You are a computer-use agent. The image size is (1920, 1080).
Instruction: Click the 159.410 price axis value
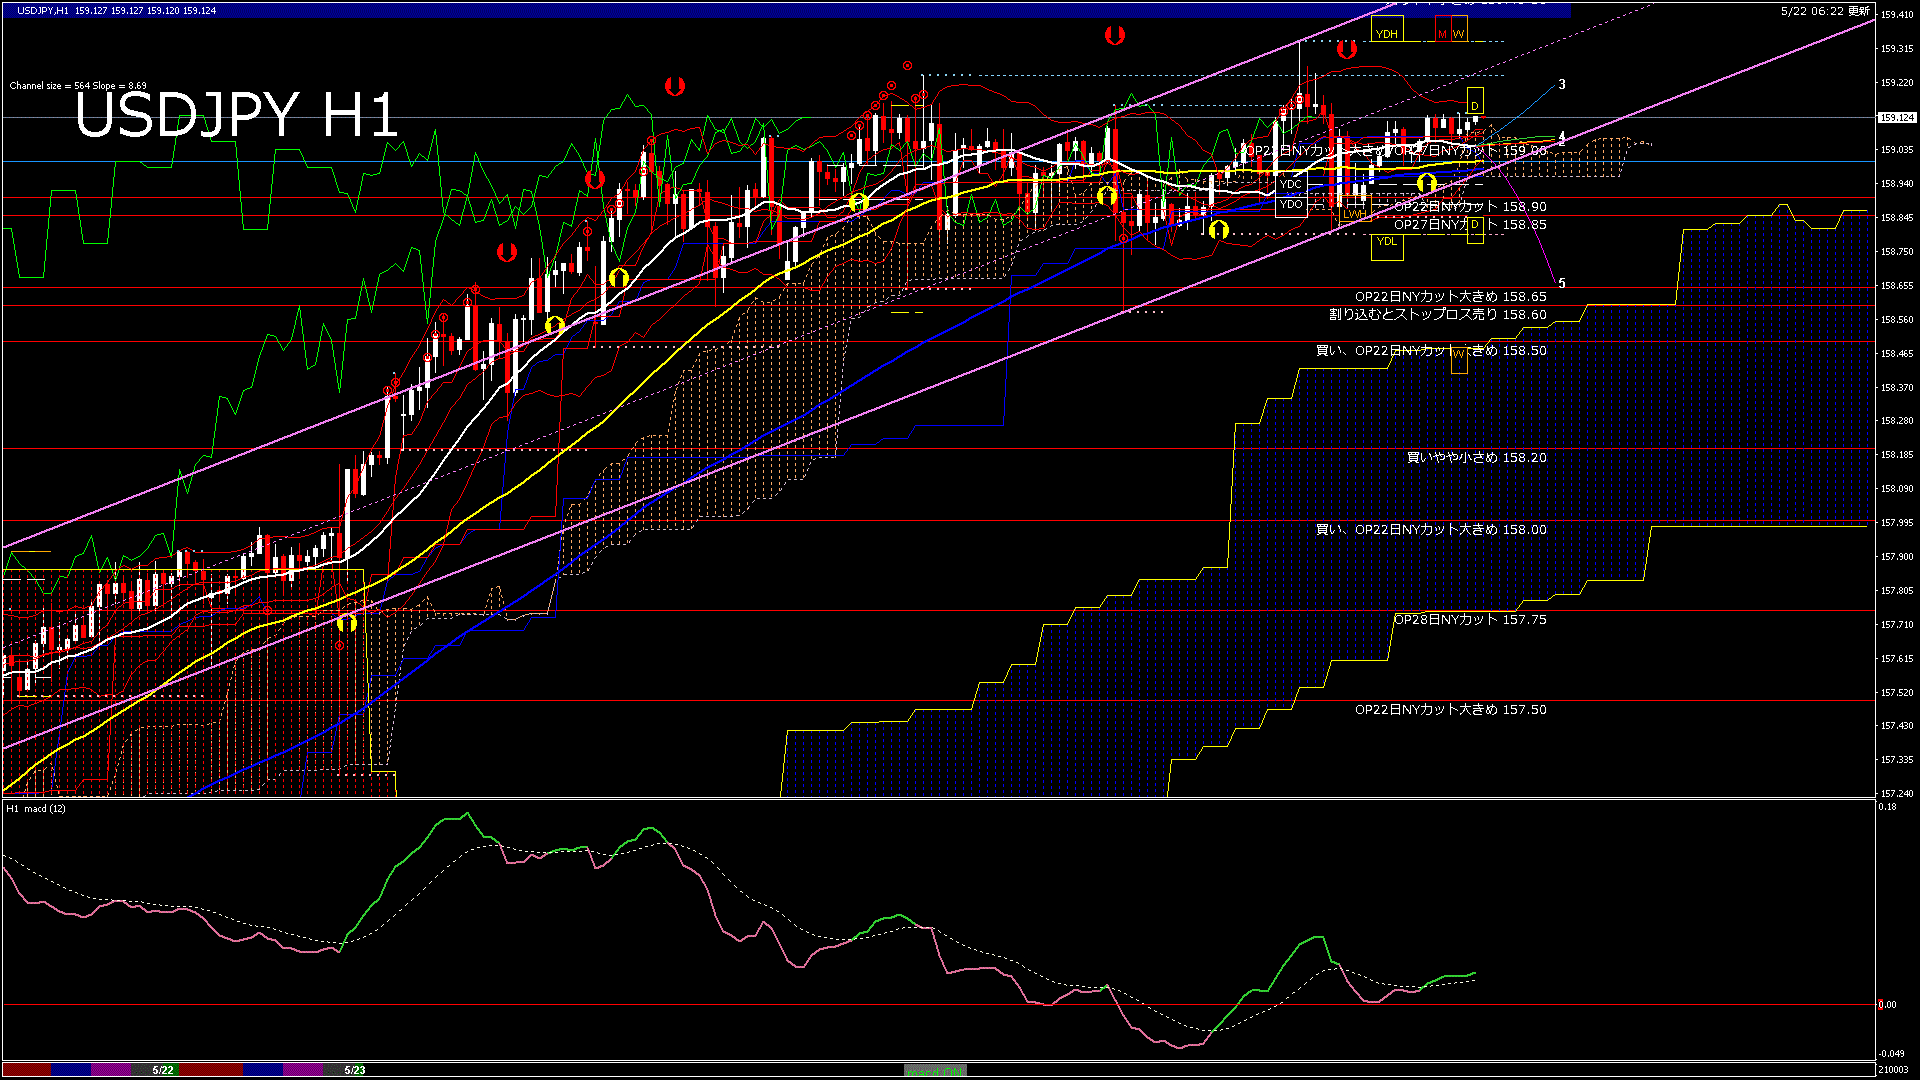tap(1897, 15)
